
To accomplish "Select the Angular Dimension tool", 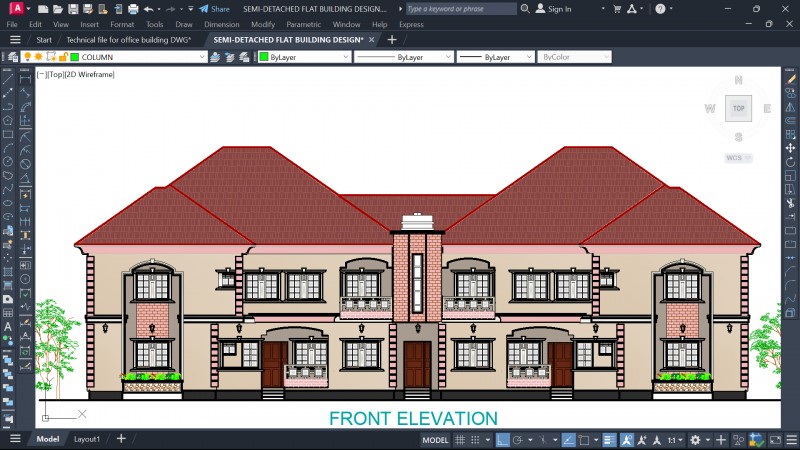I will [x=25, y=178].
